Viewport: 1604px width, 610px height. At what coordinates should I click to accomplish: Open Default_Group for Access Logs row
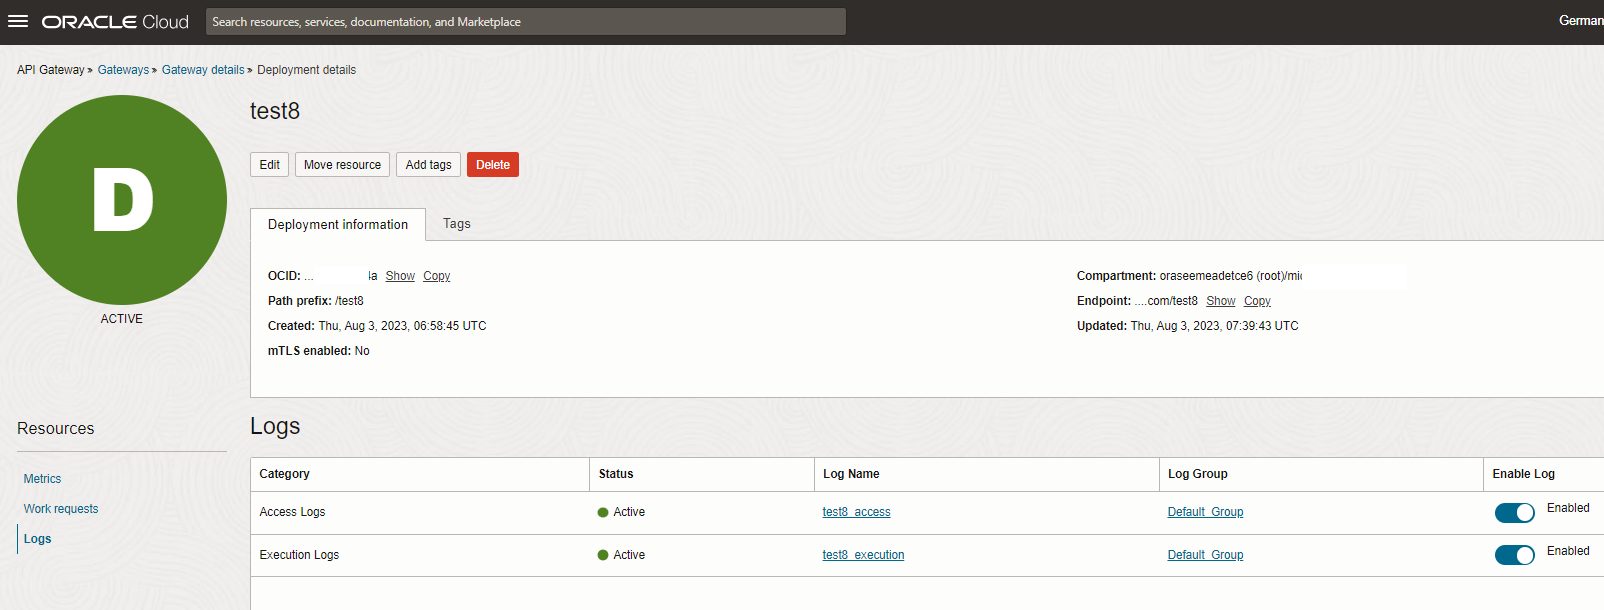pos(1205,512)
